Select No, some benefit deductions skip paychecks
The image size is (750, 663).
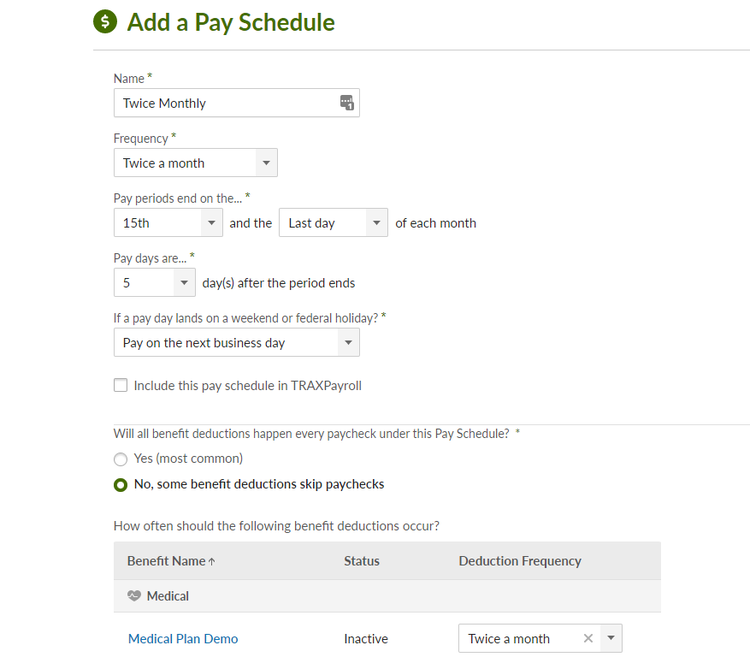tap(121, 485)
